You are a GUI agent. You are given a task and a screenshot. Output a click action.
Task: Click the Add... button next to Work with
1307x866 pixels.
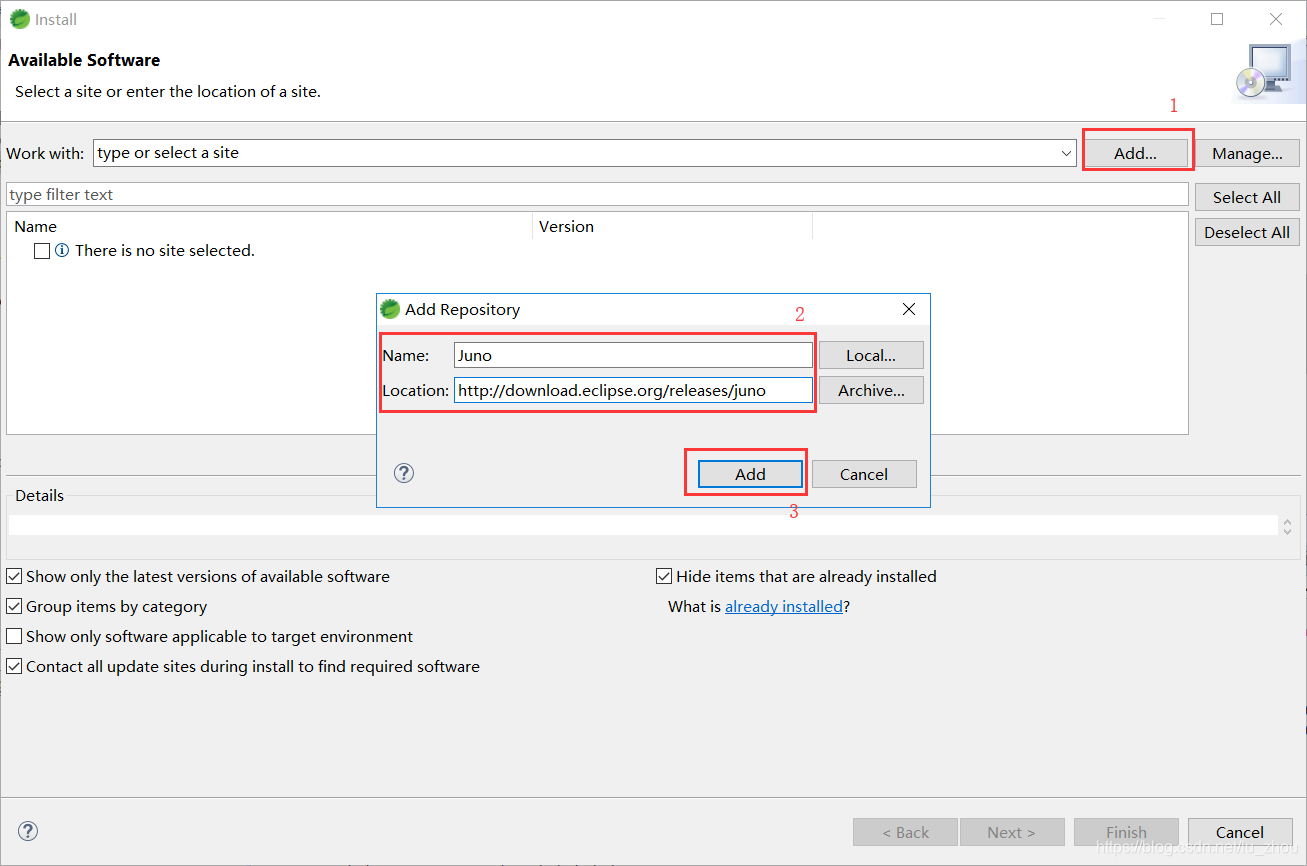(1135, 153)
